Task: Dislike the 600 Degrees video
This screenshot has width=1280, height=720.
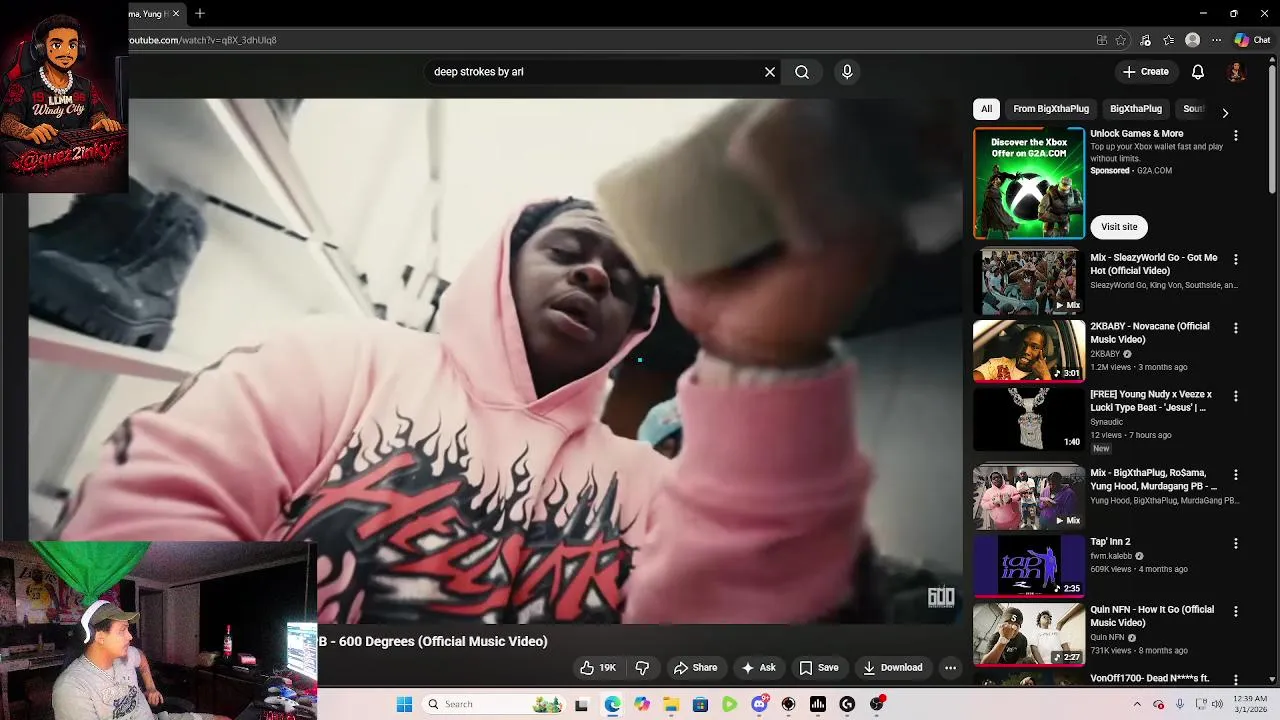Action: 642,668
